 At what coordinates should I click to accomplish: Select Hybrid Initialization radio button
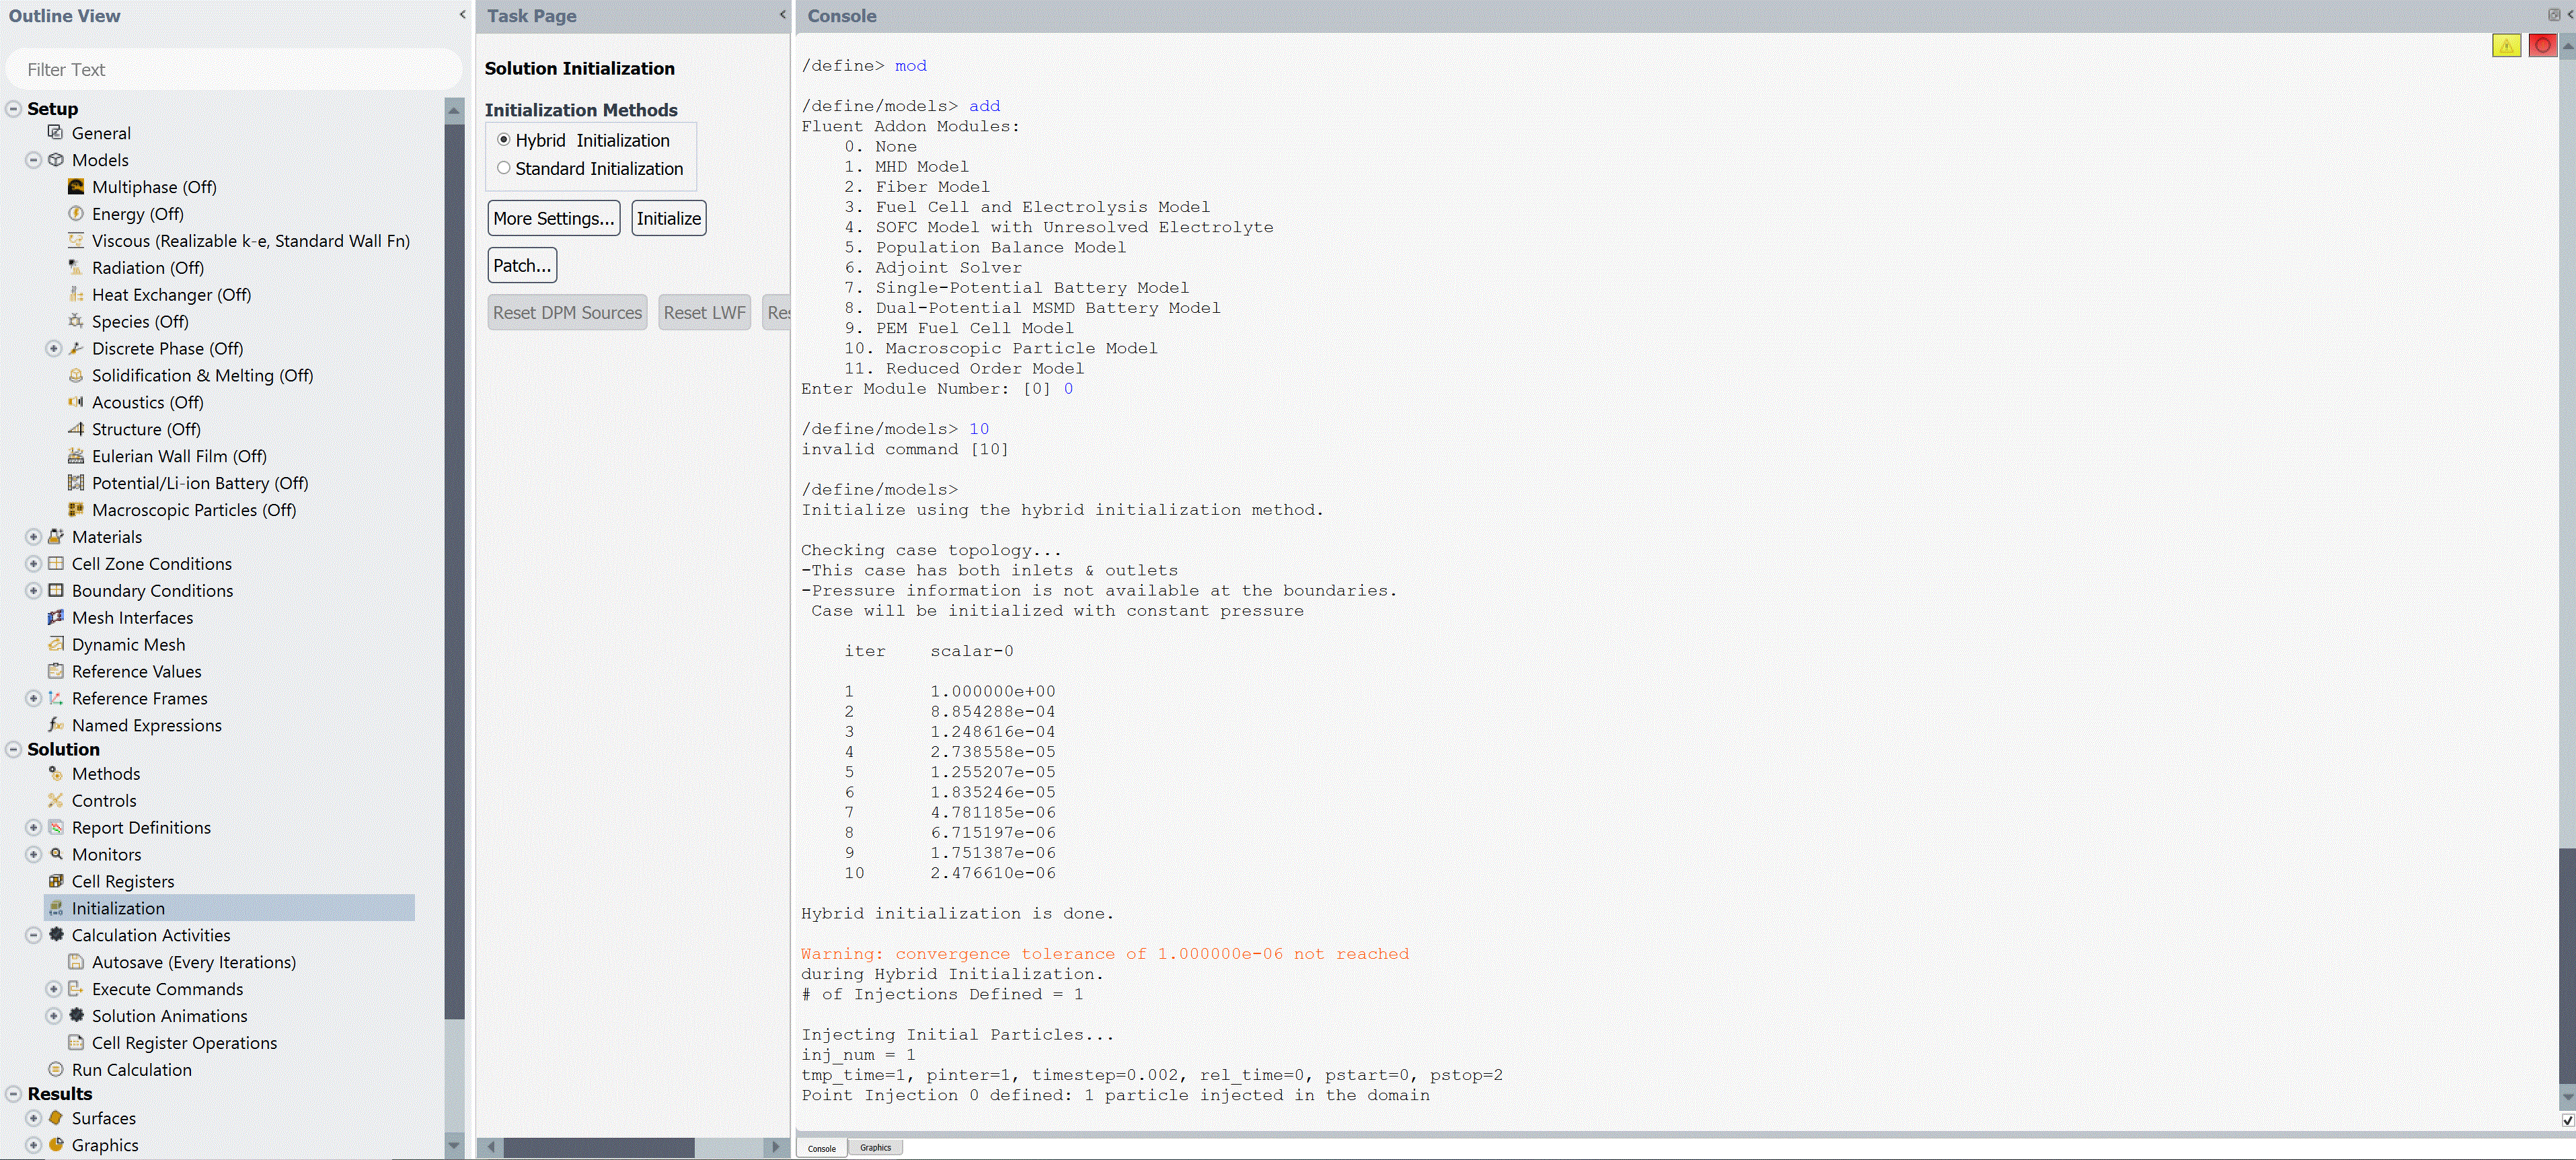click(x=504, y=140)
